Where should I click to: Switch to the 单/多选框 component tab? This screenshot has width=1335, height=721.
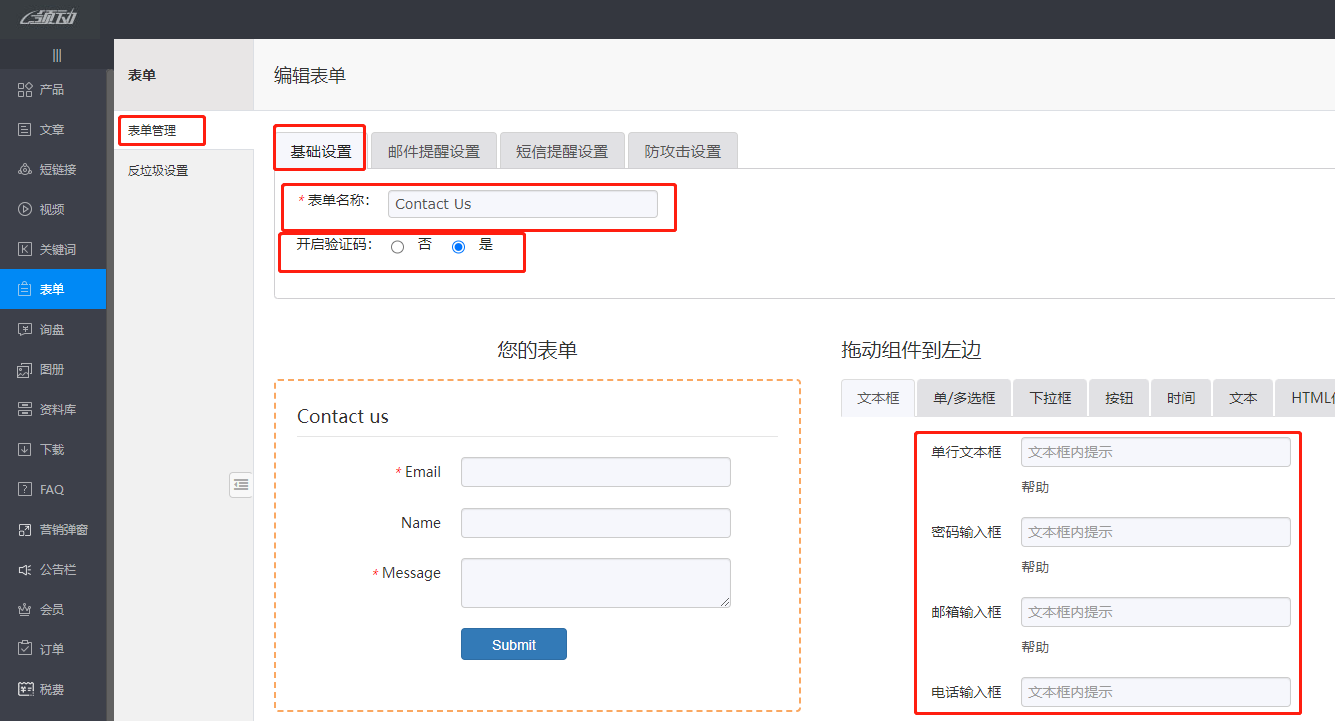pyautogui.click(x=964, y=398)
